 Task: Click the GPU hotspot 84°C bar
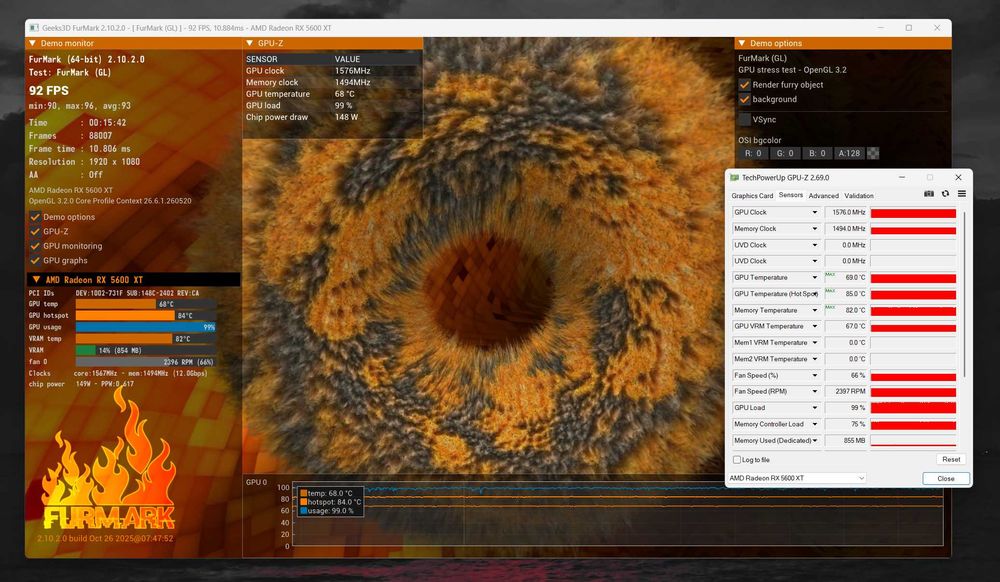125,316
